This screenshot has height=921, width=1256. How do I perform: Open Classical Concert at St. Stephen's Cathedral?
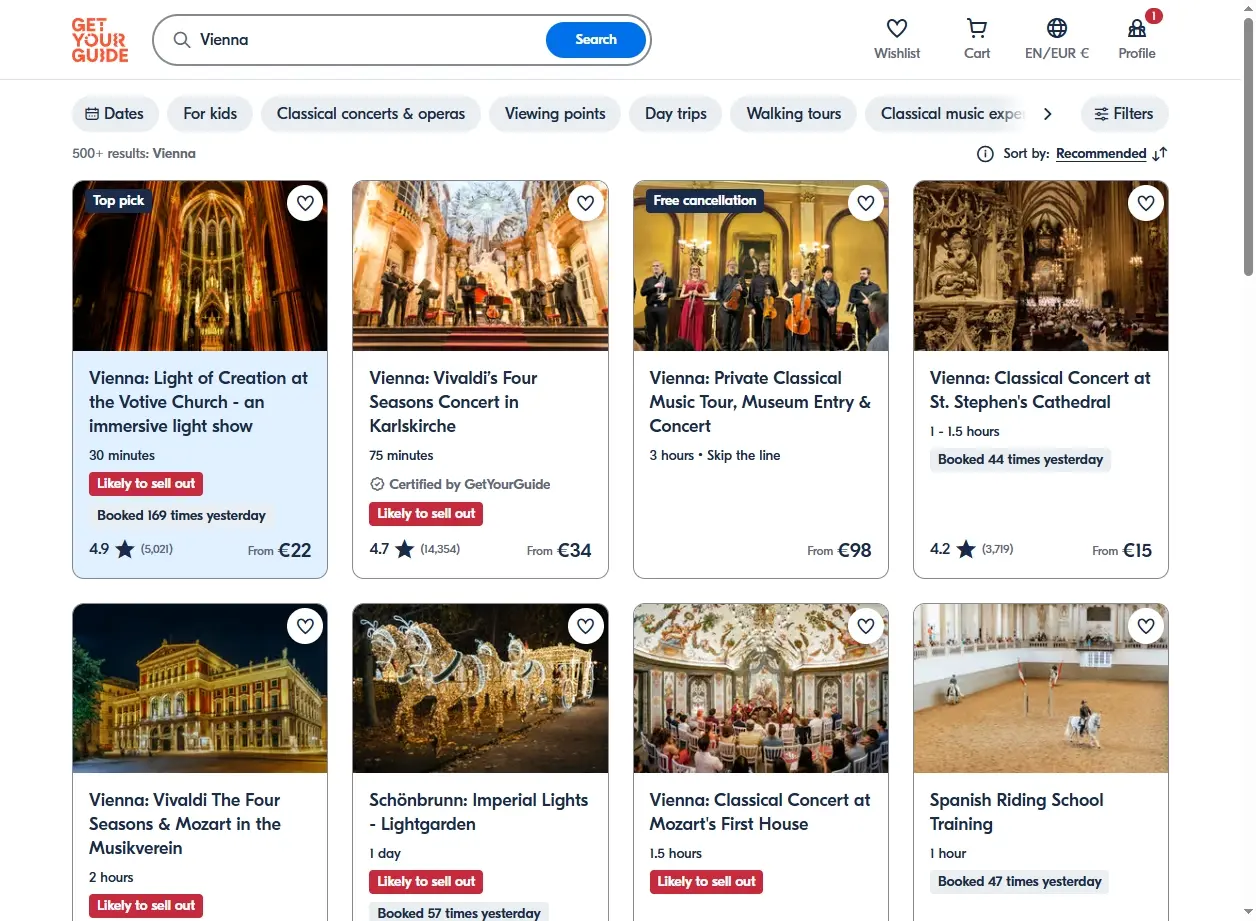1040,390
